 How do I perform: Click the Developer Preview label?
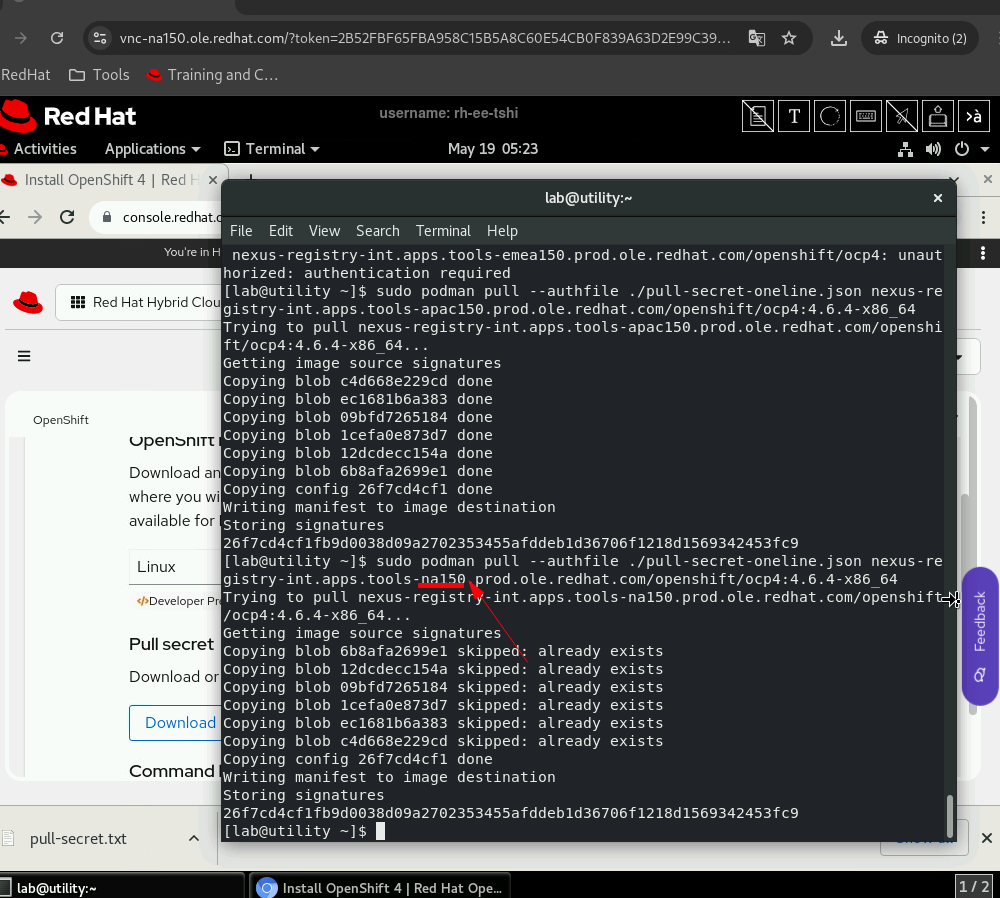point(179,601)
